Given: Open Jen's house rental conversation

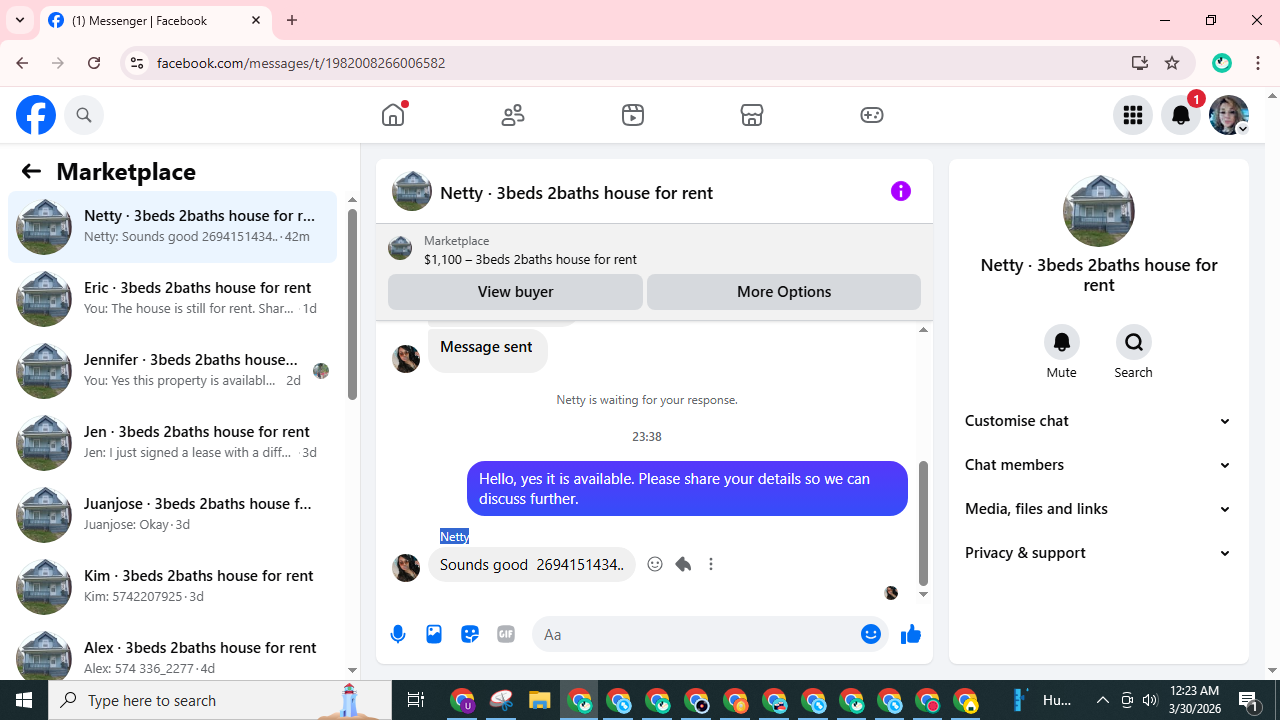Looking at the screenshot, I should [x=173, y=442].
